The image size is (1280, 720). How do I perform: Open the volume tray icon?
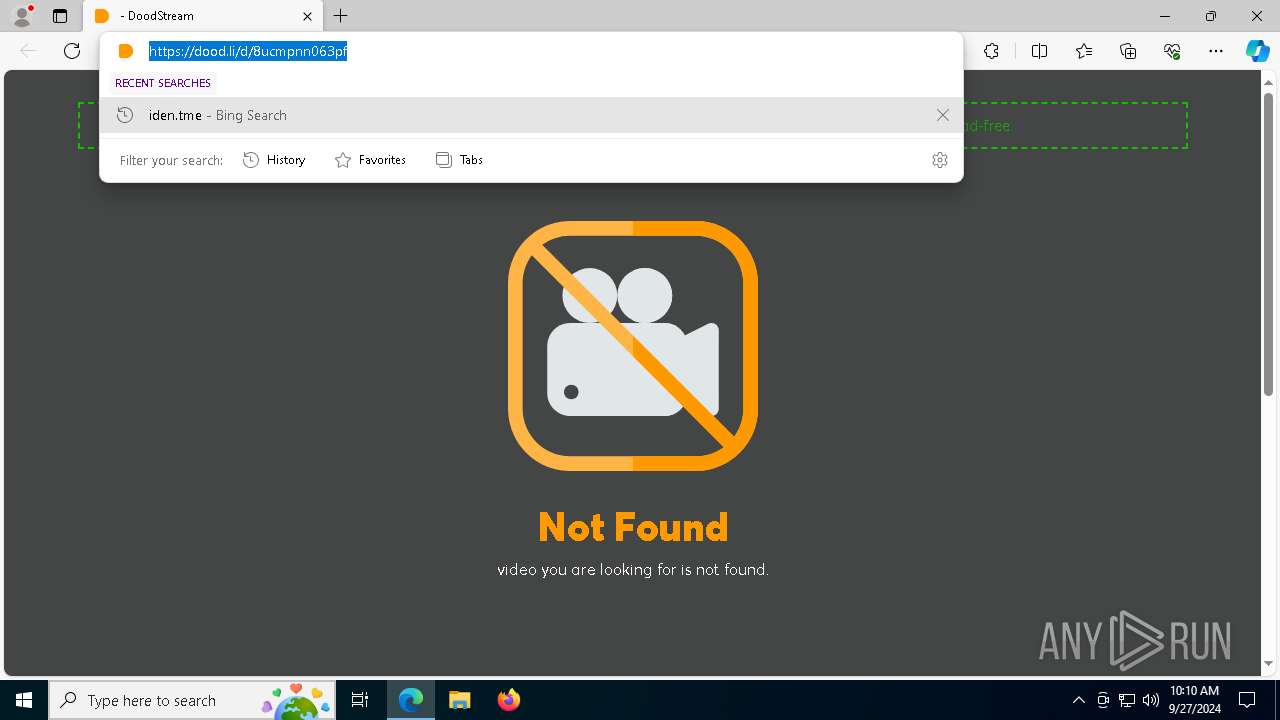(x=1150, y=700)
